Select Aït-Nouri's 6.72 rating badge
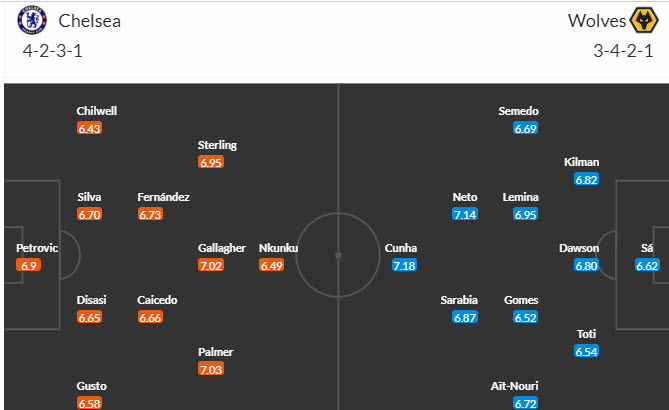The width and height of the screenshot is (669, 410). point(526,402)
